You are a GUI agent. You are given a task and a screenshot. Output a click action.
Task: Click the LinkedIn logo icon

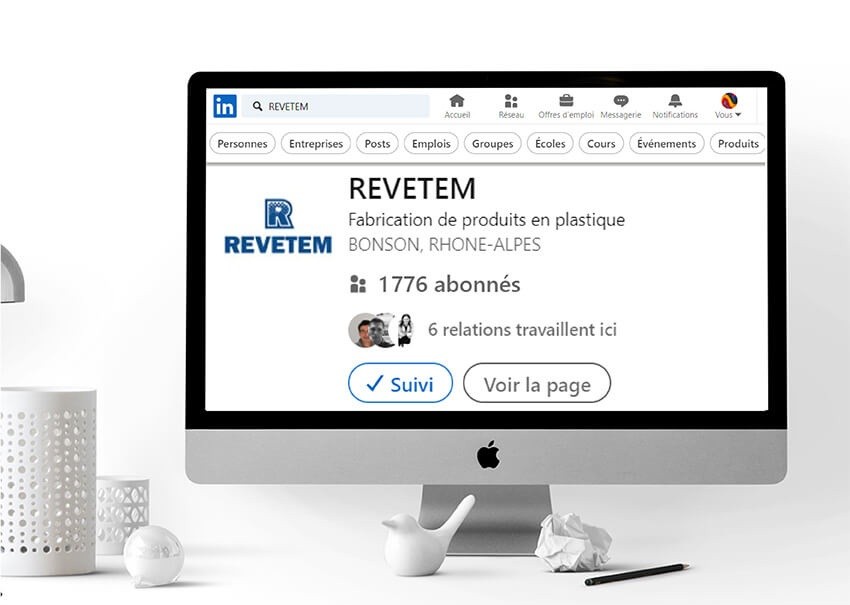(225, 106)
